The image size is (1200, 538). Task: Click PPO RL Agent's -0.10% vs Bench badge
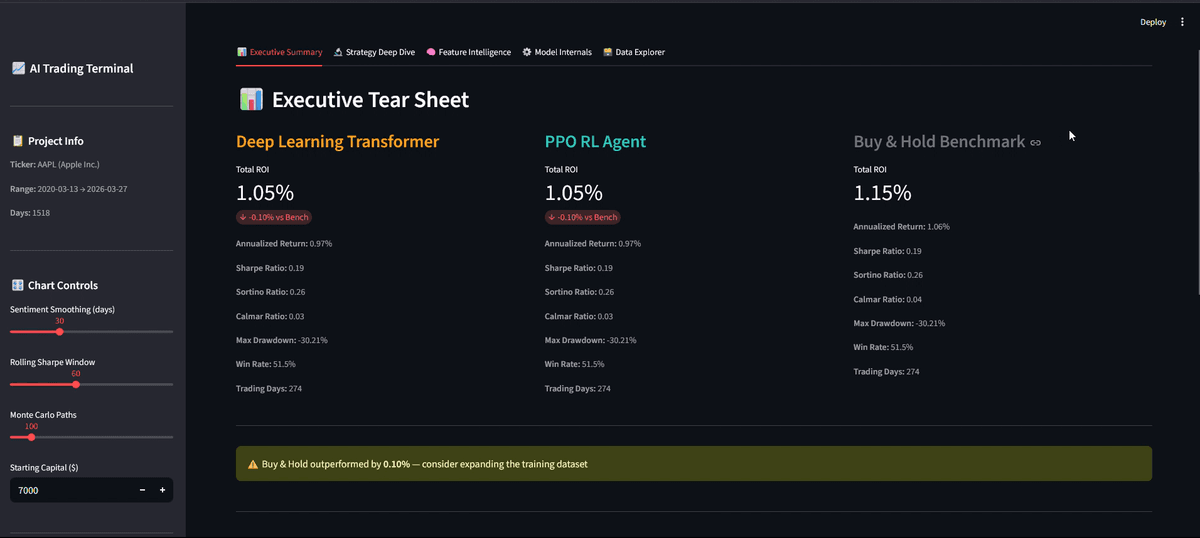click(582, 217)
